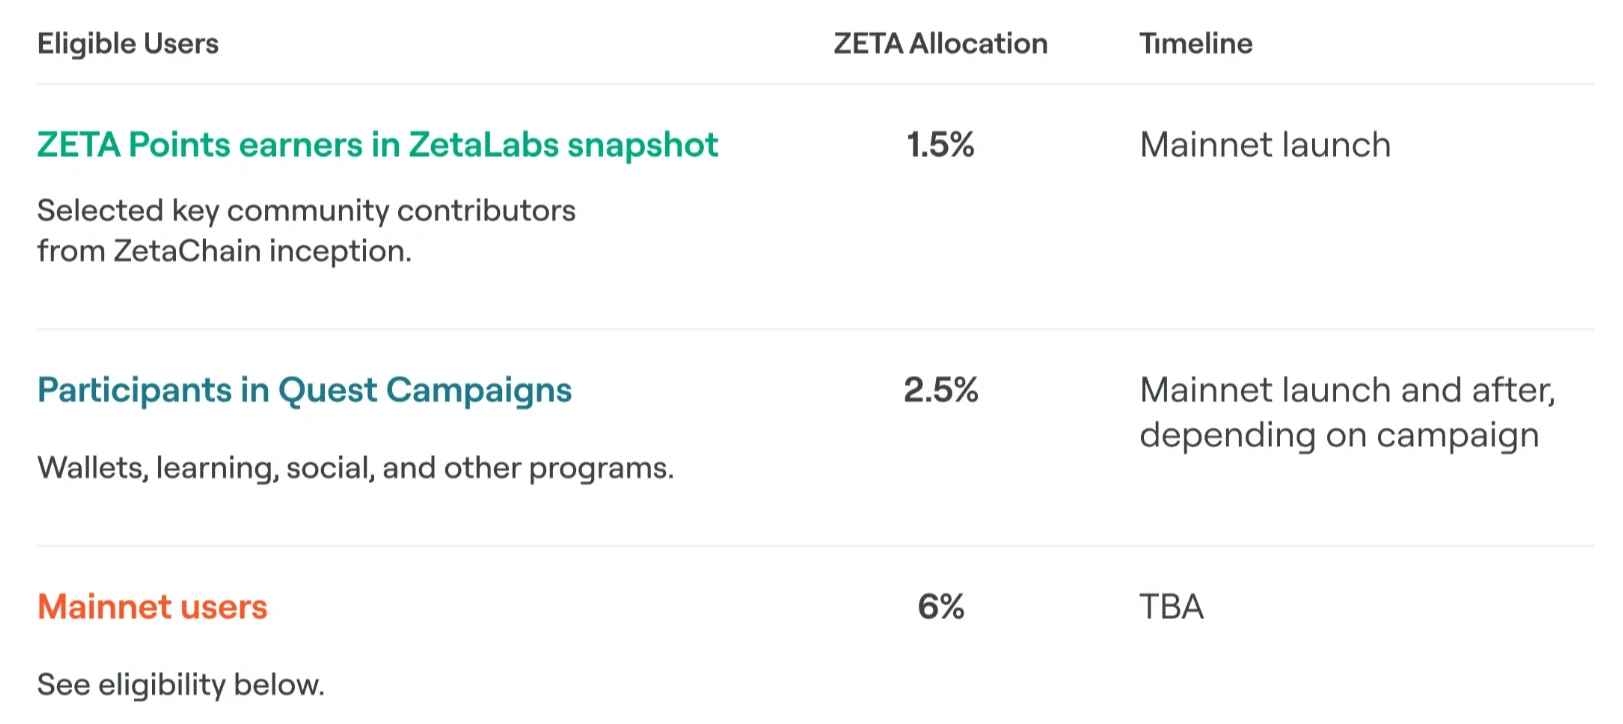Open the orange Mainnet users link
This screenshot has height=724, width=1623.
click(x=152, y=607)
